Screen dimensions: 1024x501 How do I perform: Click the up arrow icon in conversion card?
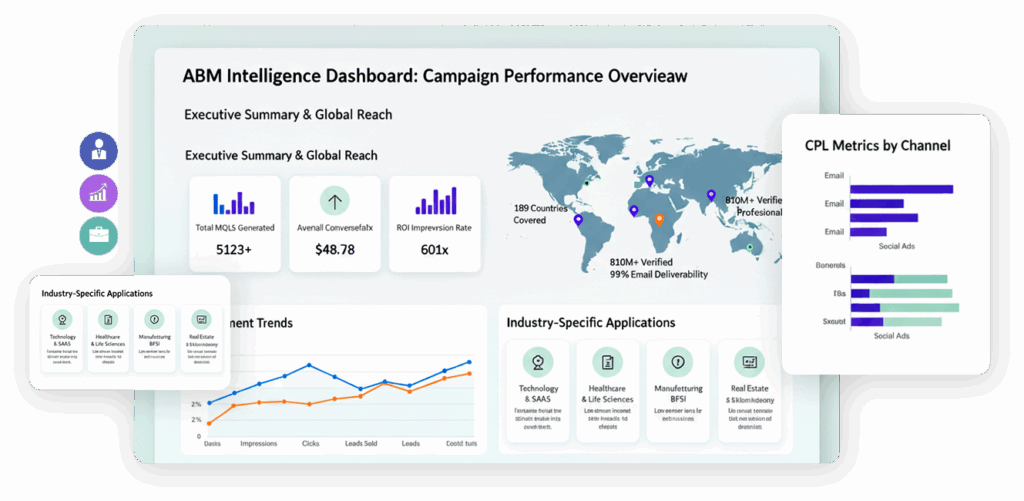(x=335, y=201)
